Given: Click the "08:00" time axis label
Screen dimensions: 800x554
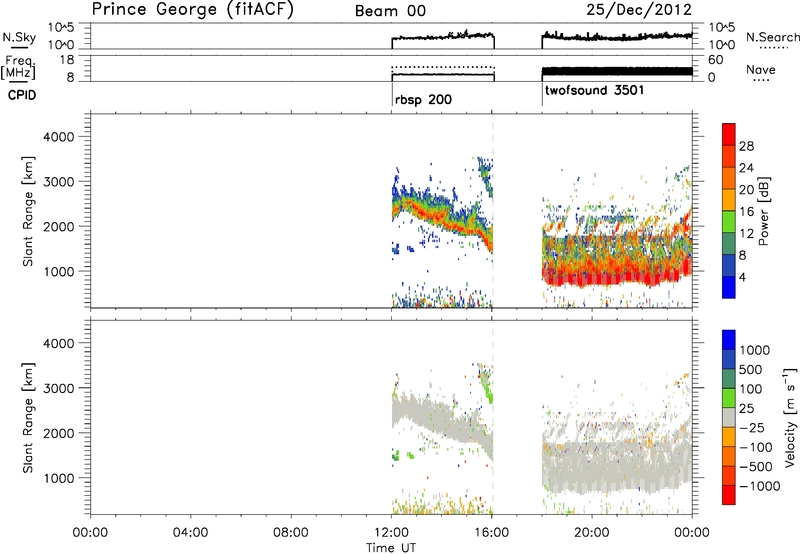Looking at the screenshot, I should [290, 533].
